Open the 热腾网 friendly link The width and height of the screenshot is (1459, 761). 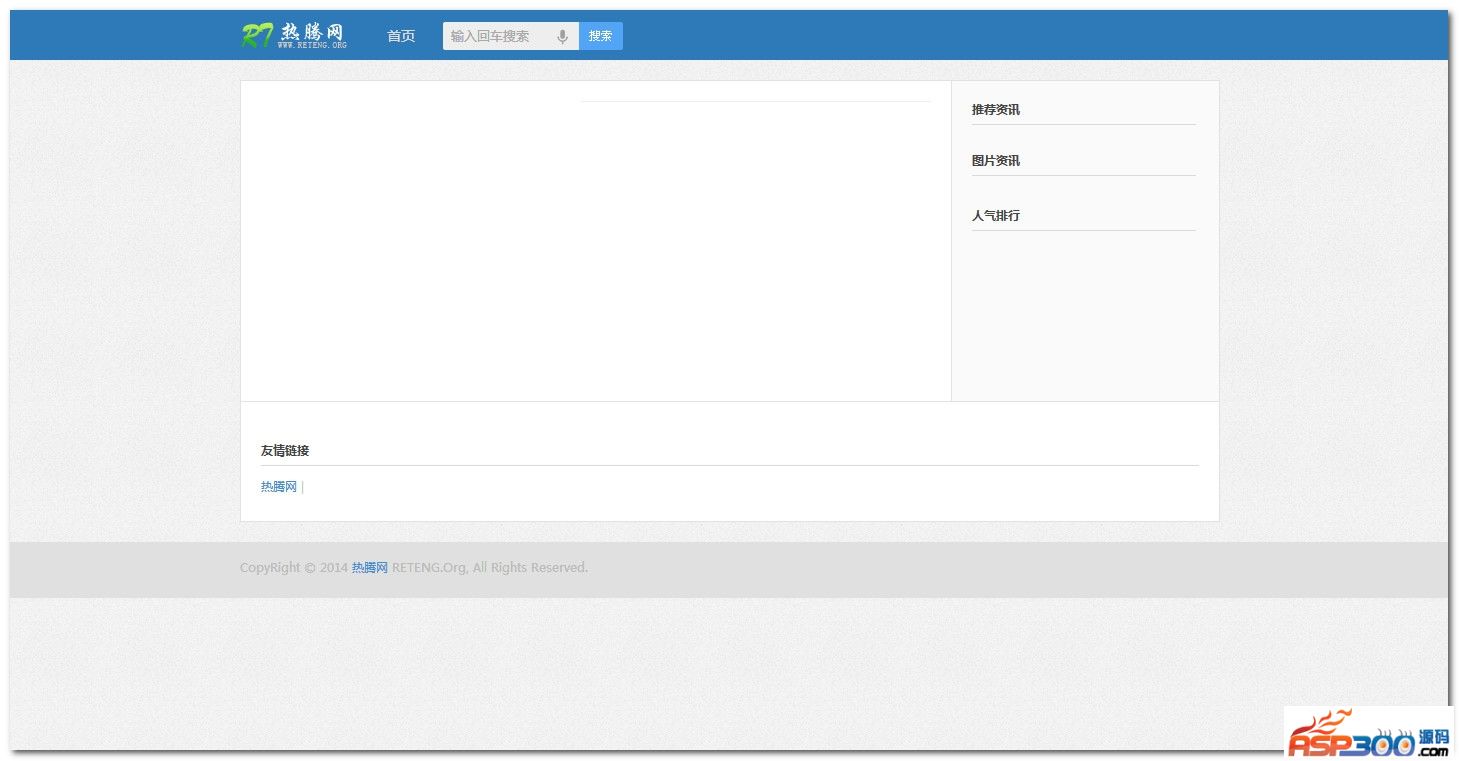click(x=279, y=487)
